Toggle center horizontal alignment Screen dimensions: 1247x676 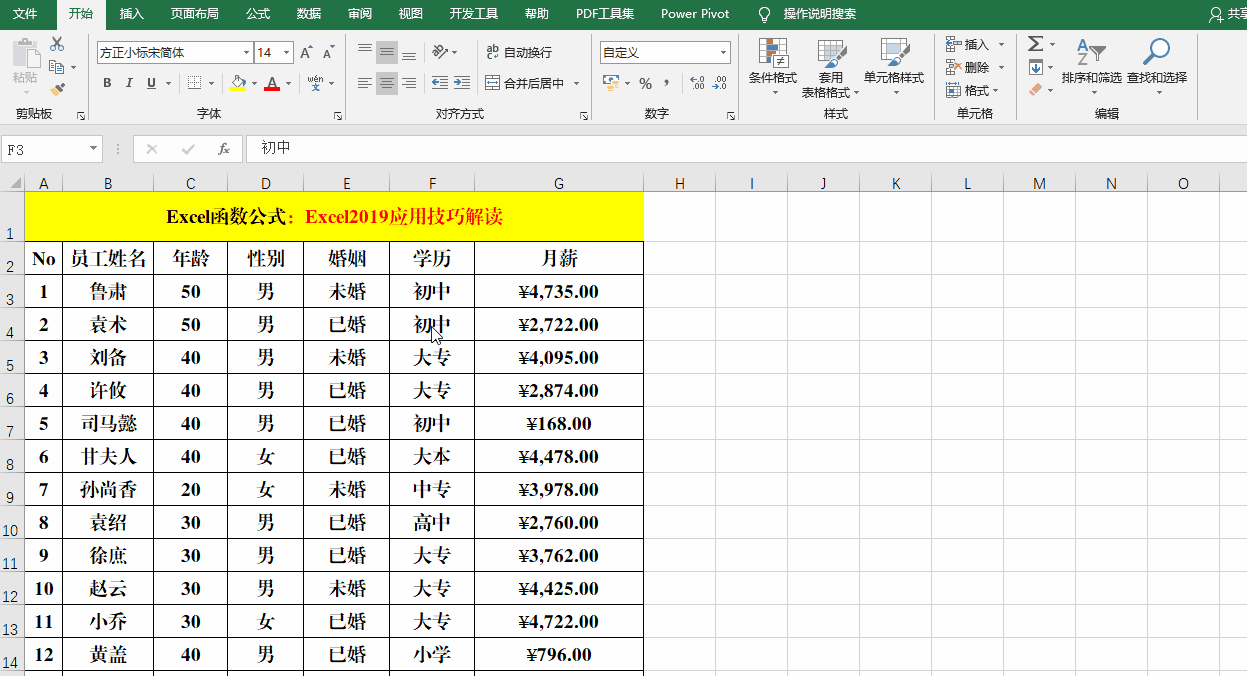[x=387, y=83]
